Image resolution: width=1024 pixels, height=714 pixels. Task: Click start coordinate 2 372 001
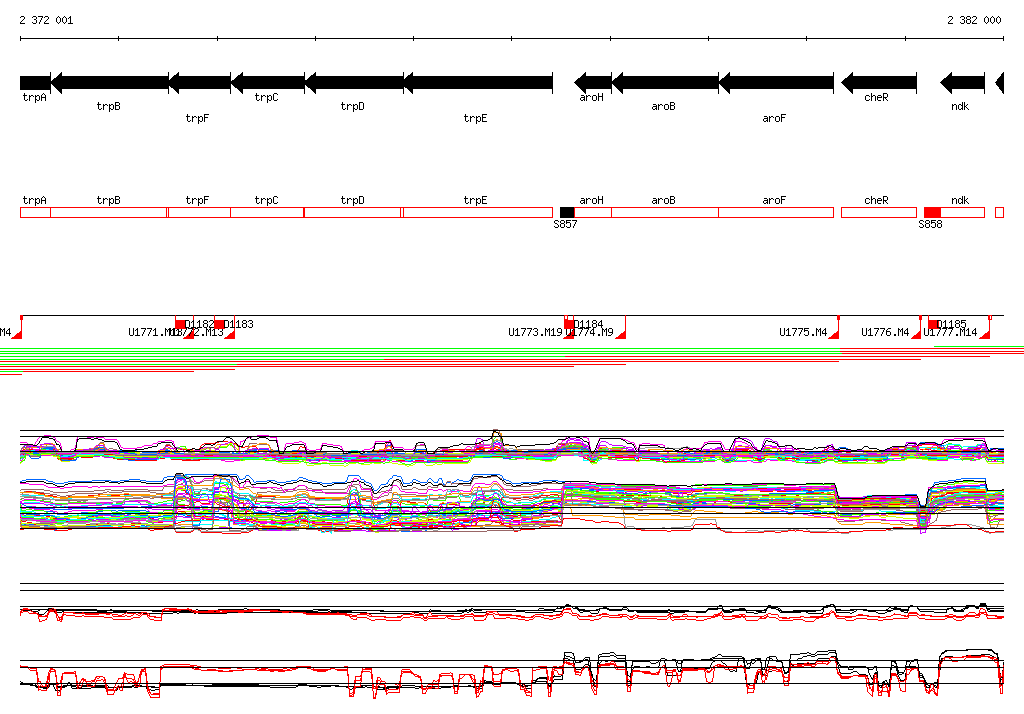tap(46, 20)
